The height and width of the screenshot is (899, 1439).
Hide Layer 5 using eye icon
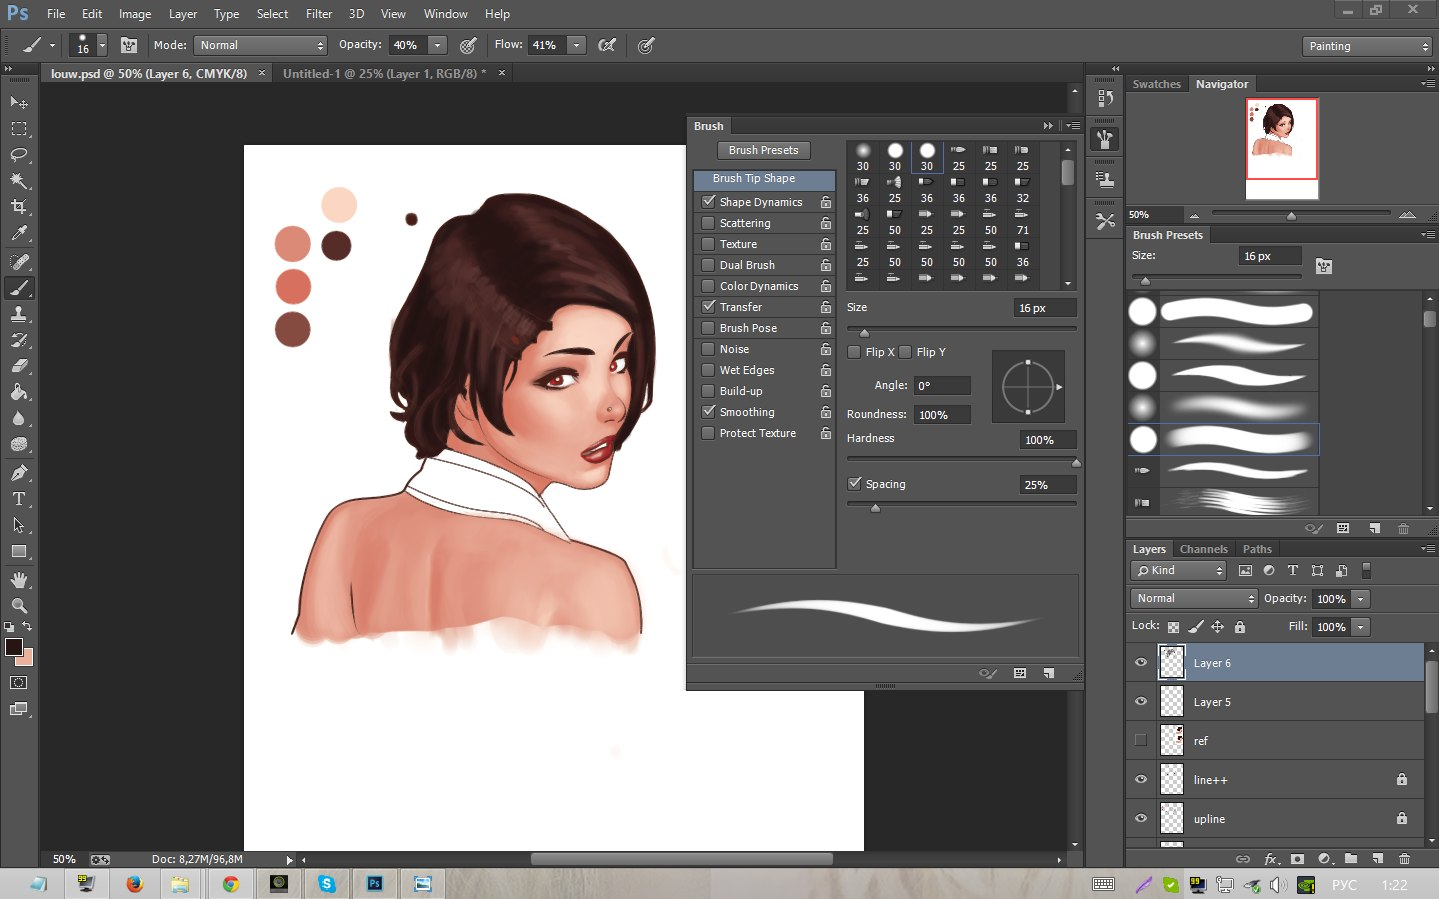(1141, 702)
